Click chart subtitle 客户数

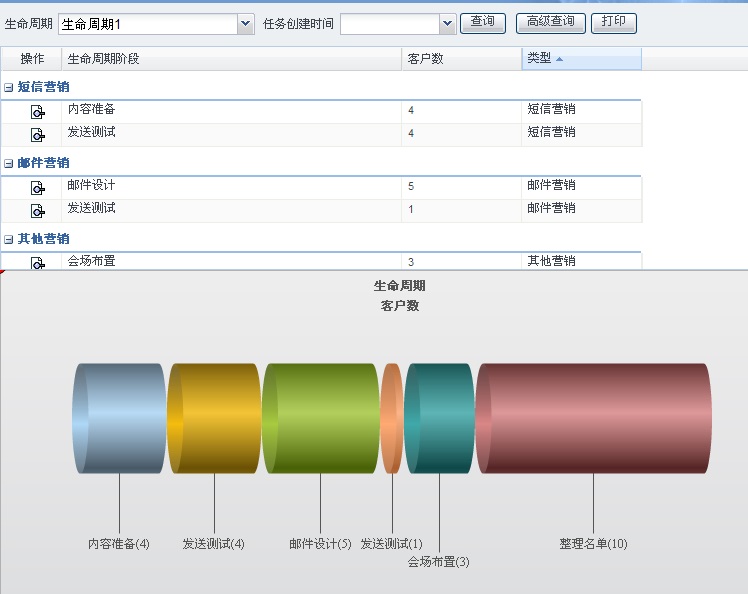point(400,305)
